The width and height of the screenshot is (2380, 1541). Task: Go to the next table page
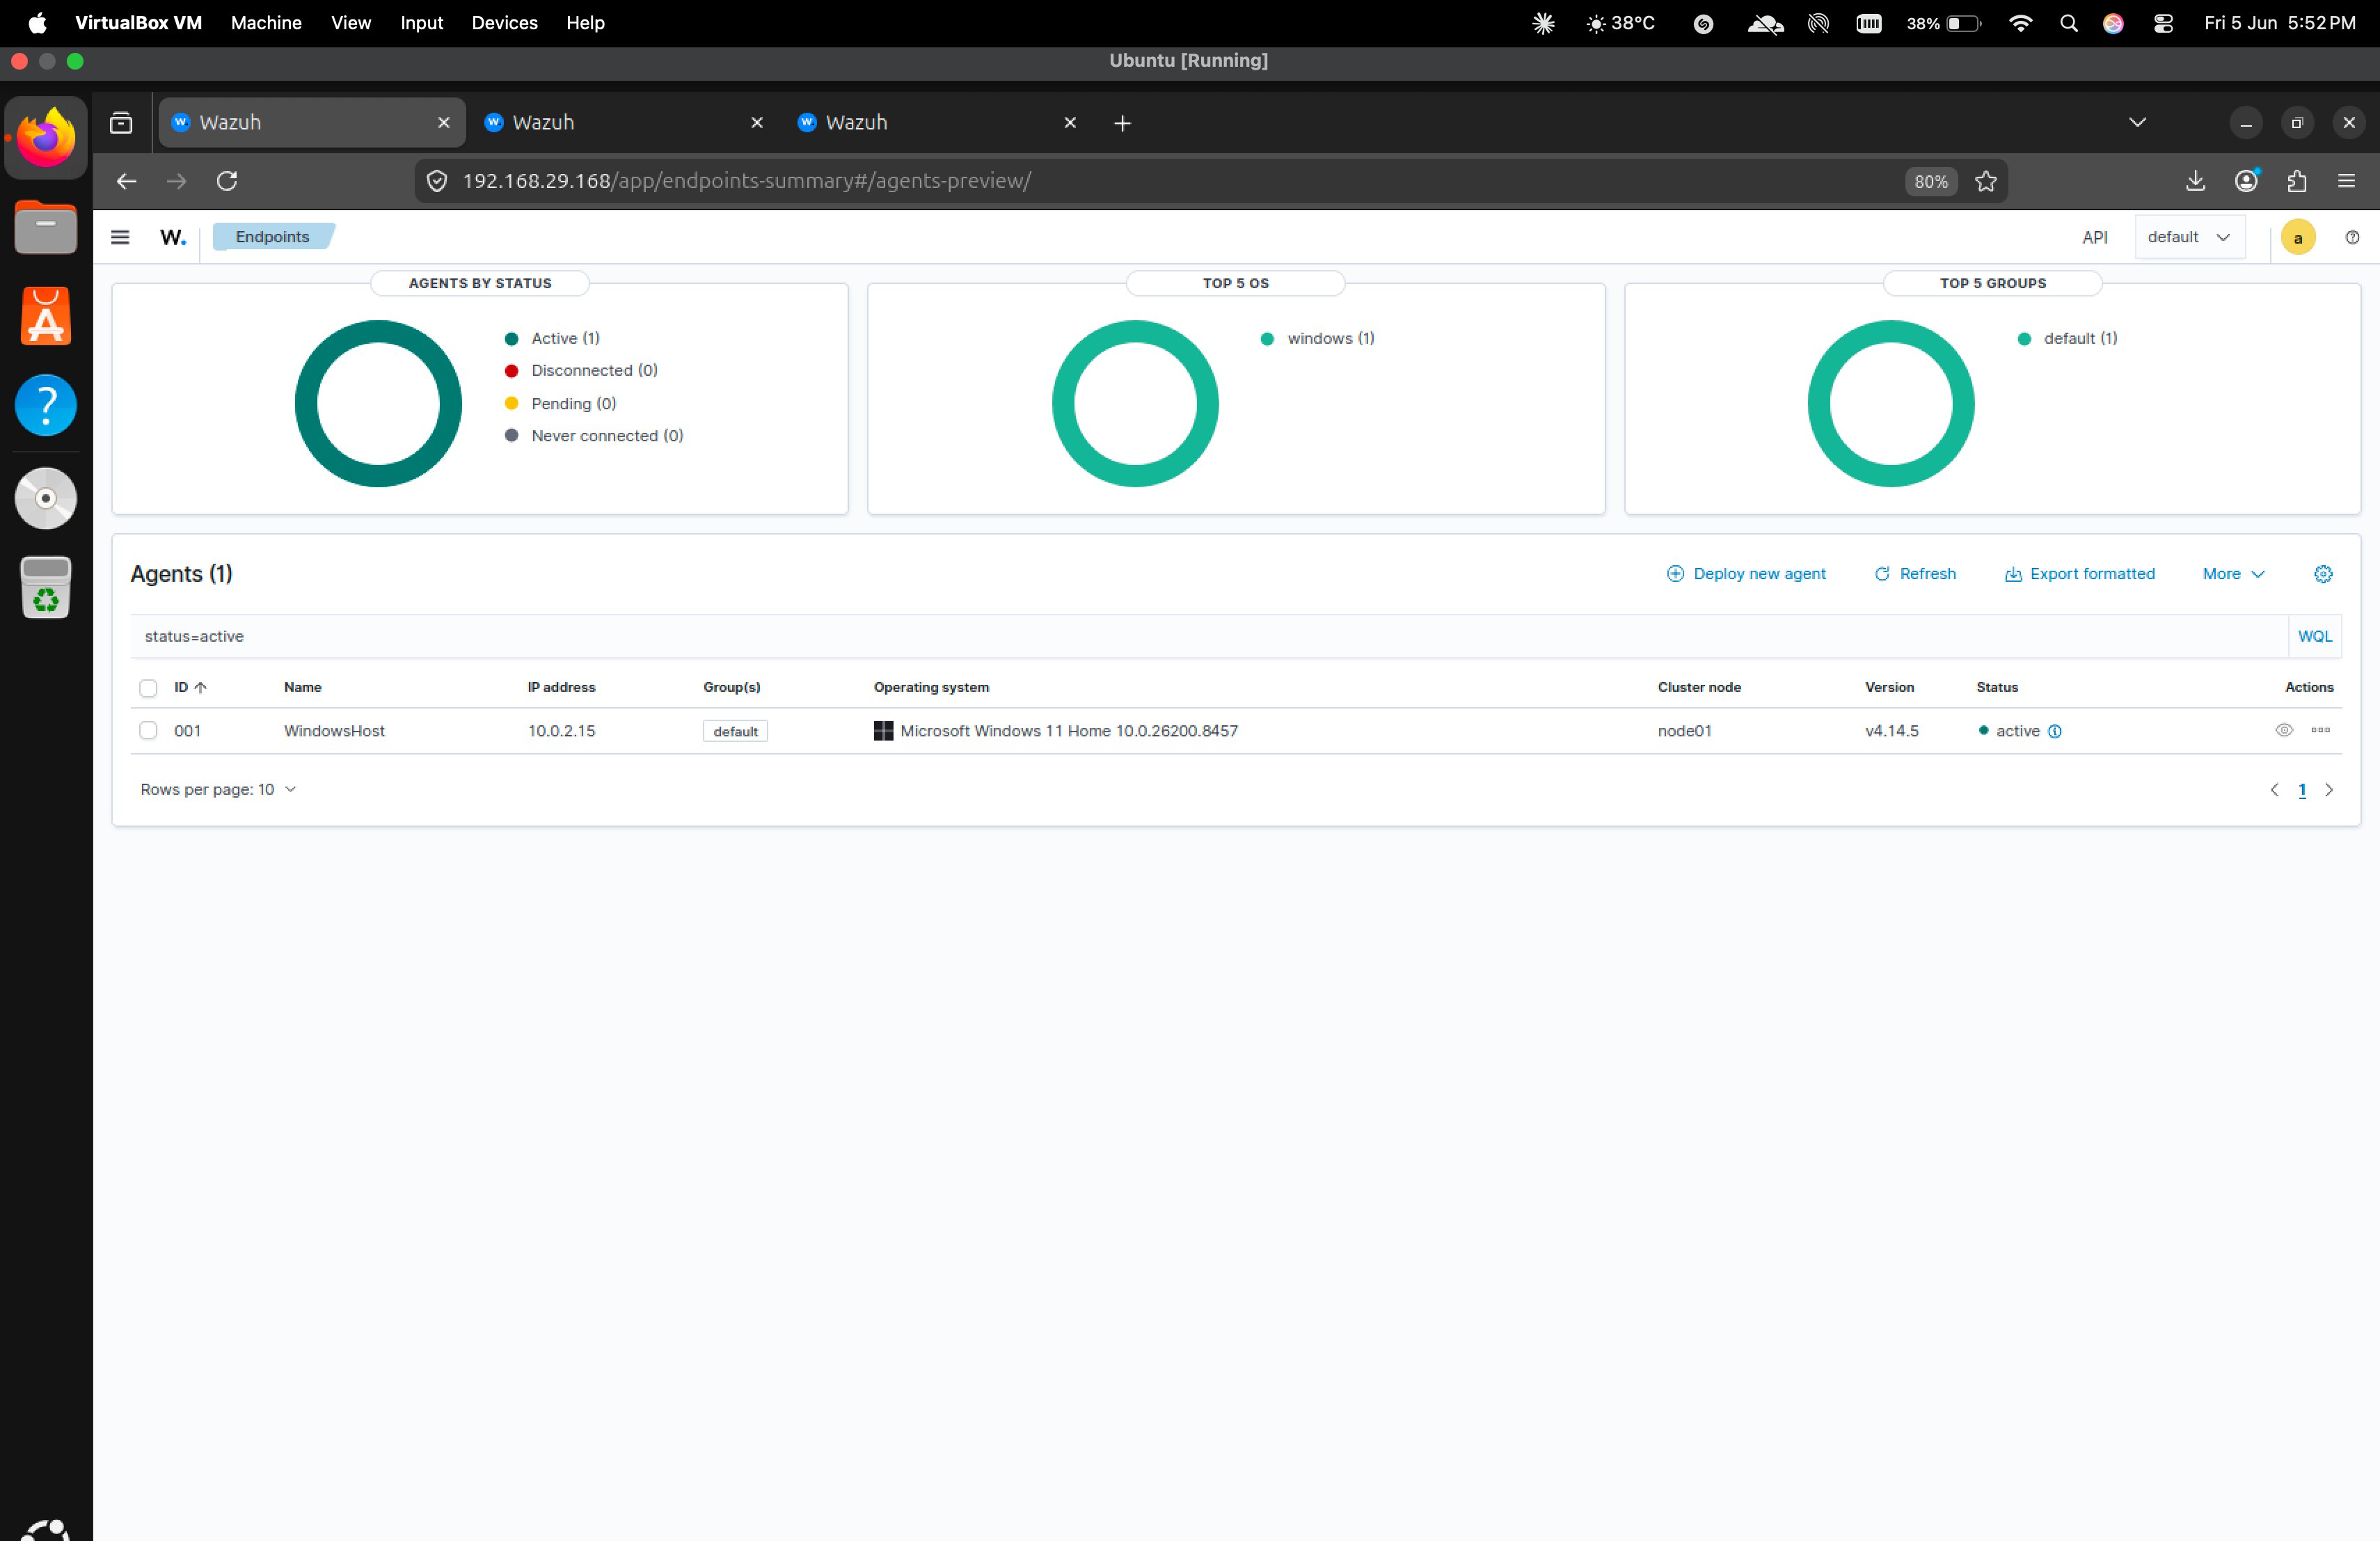[x=2329, y=790]
